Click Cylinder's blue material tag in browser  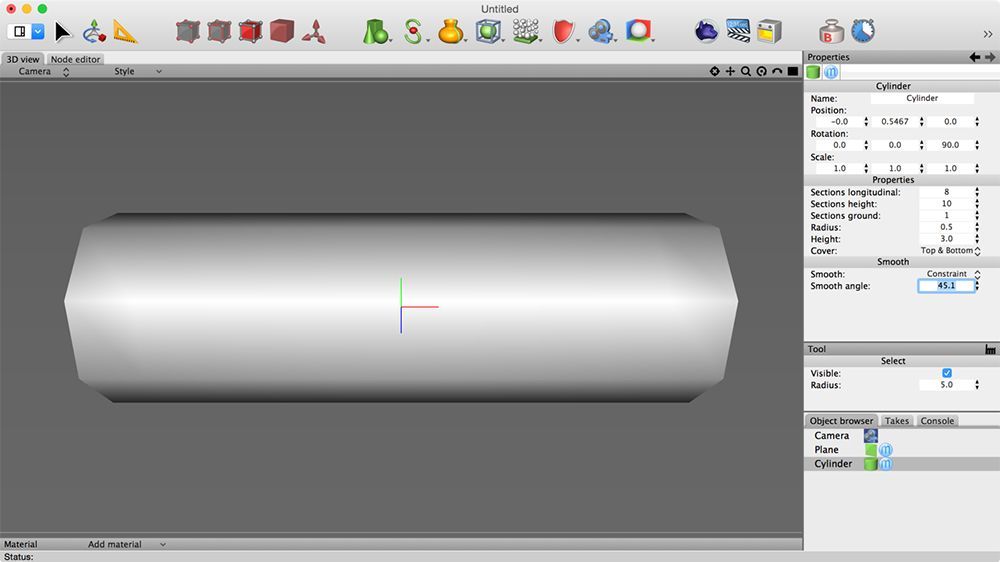point(886,464)
